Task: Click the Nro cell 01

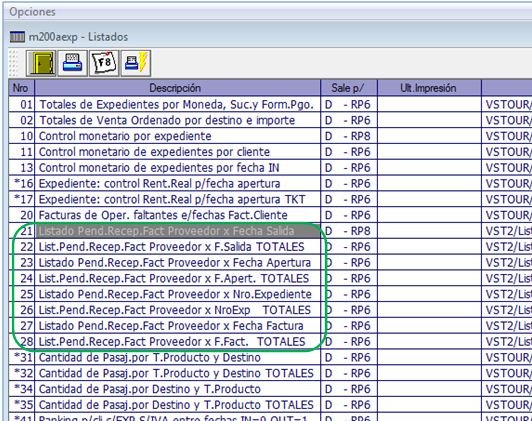Action: click(21, 104)
